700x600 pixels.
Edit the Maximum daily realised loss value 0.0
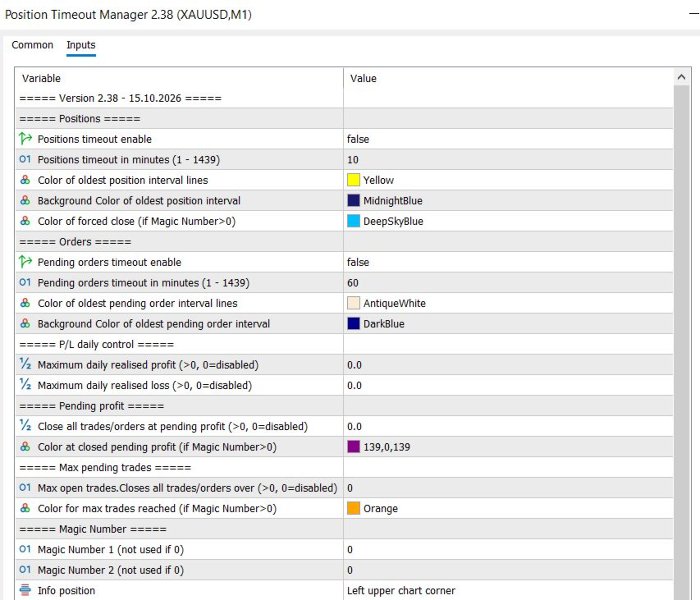tap(508, 385)
